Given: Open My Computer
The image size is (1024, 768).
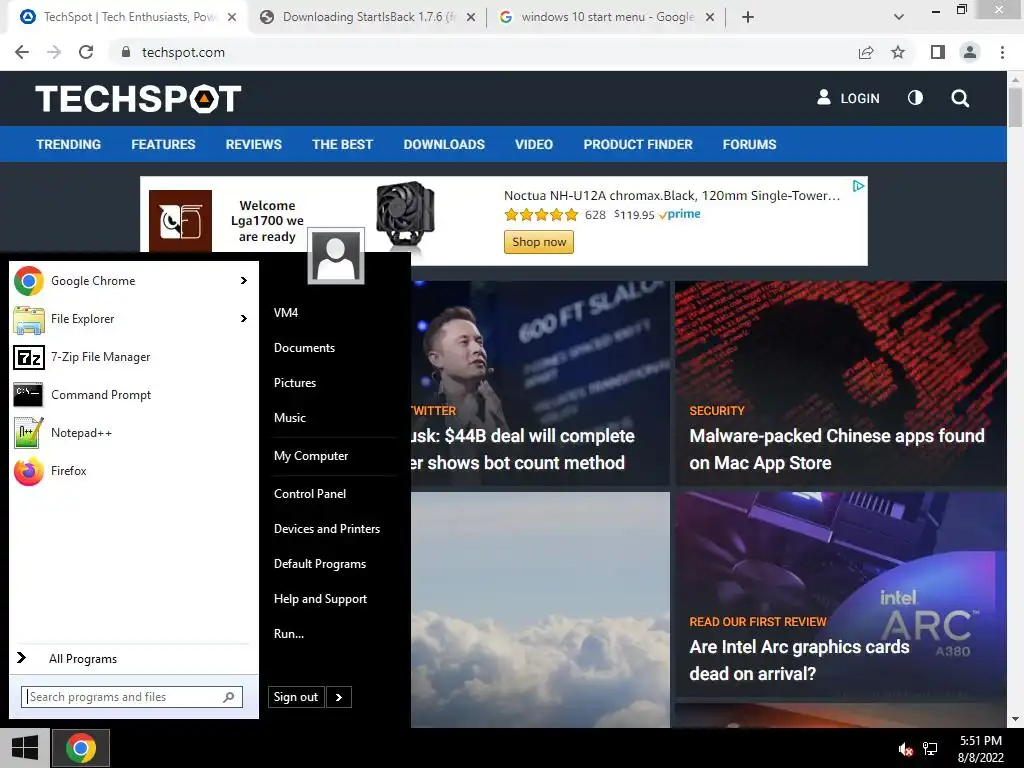Looking at the screenshot, I should 311,456.
